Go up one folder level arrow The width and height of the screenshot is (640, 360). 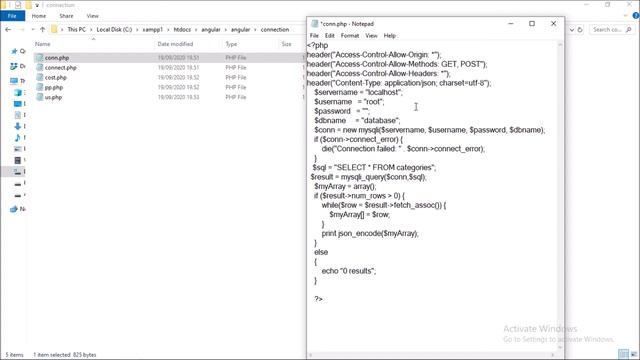42,29
